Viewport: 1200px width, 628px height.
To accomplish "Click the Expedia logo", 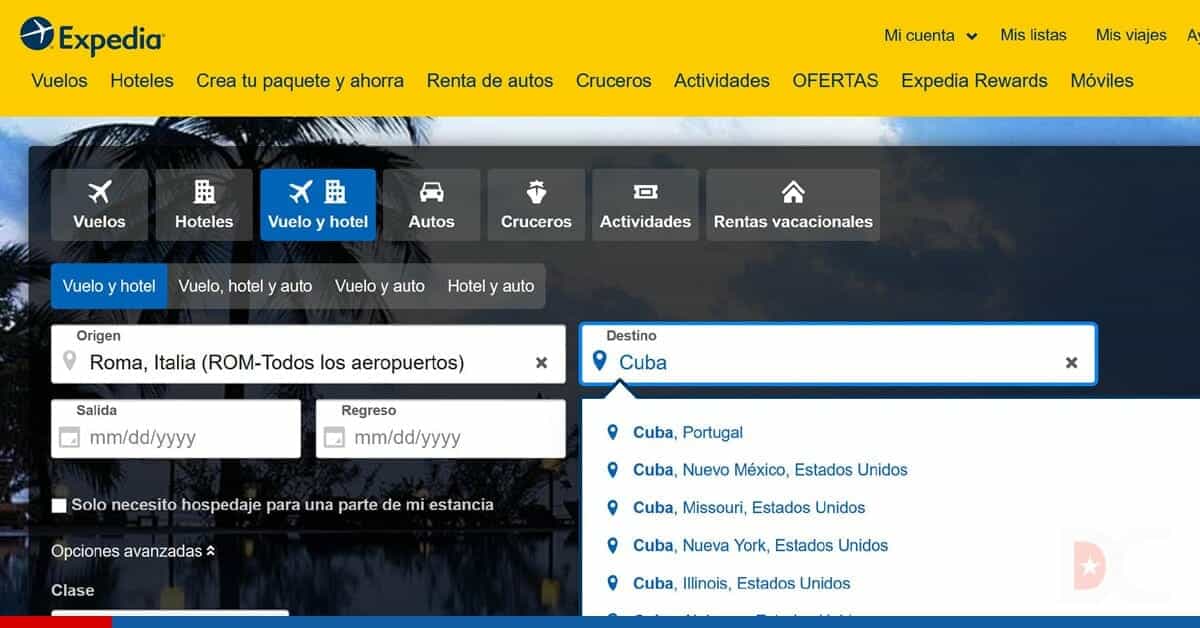I will pyautogui.click(x=92, y=36).
